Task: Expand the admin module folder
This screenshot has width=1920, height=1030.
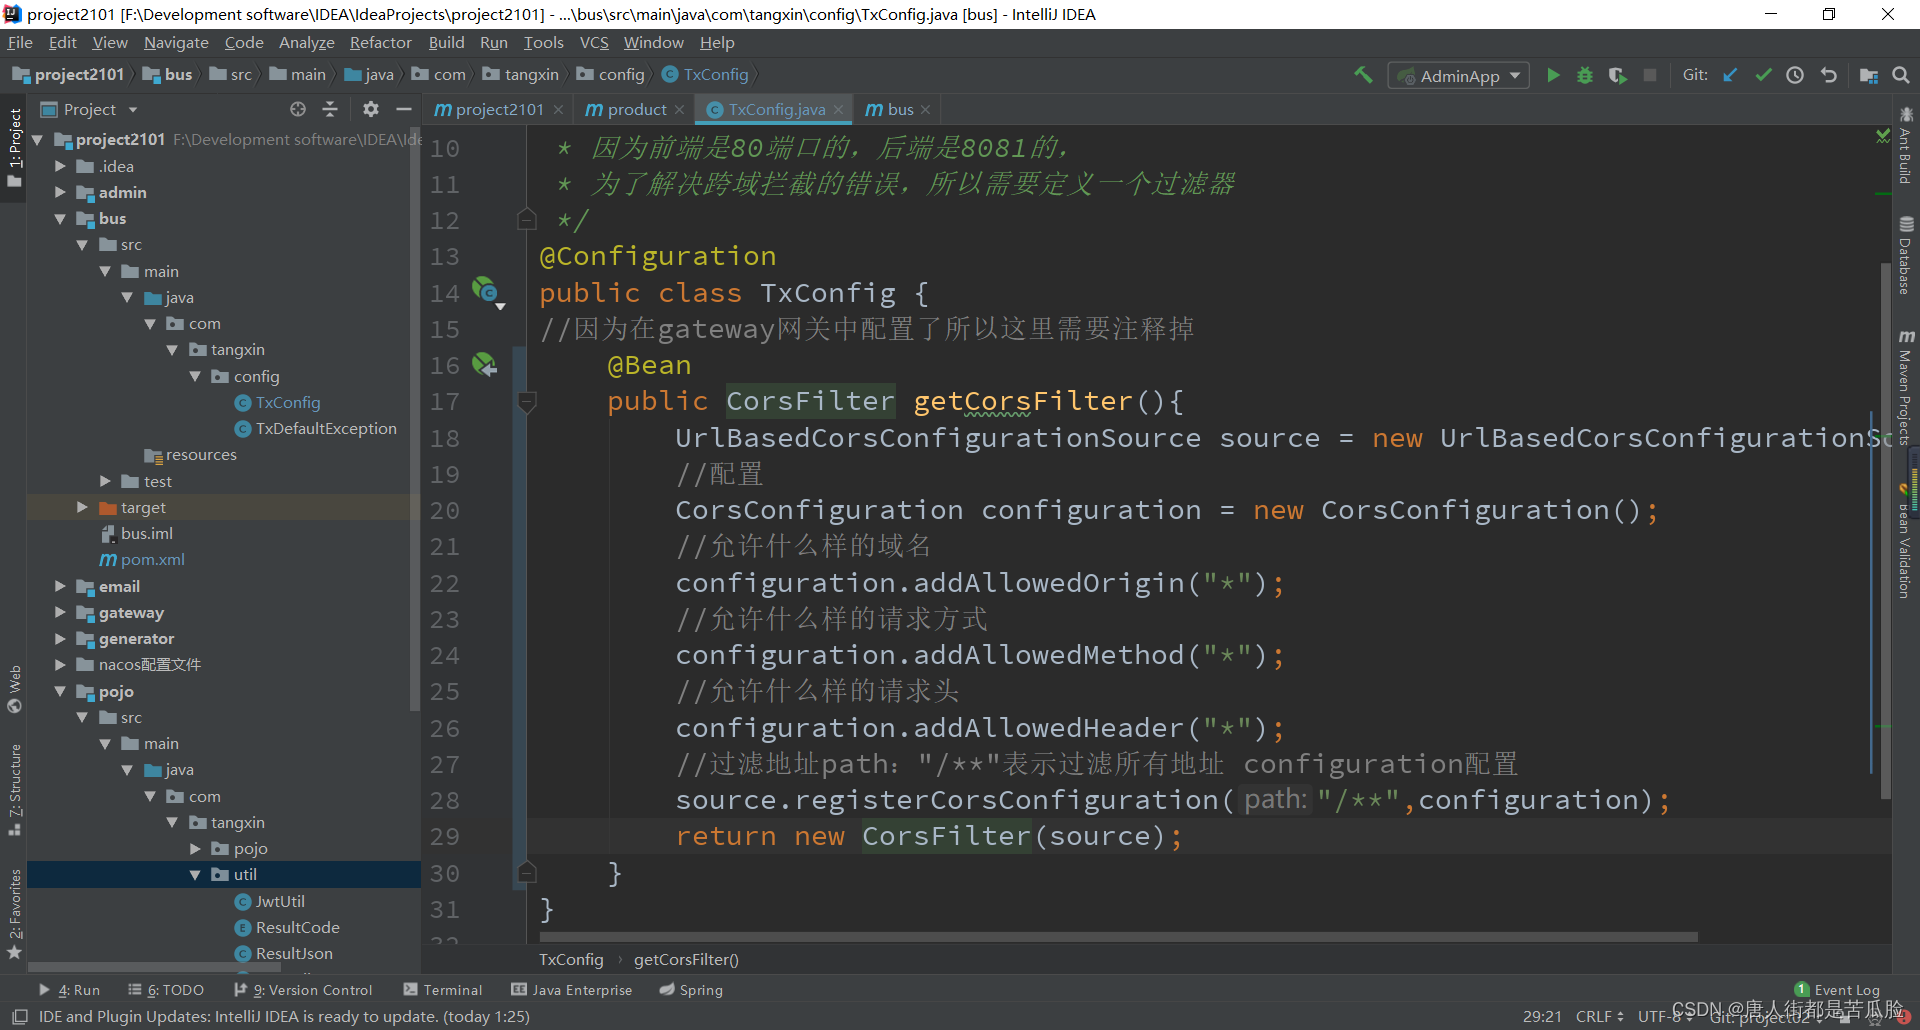Action: 60,192
